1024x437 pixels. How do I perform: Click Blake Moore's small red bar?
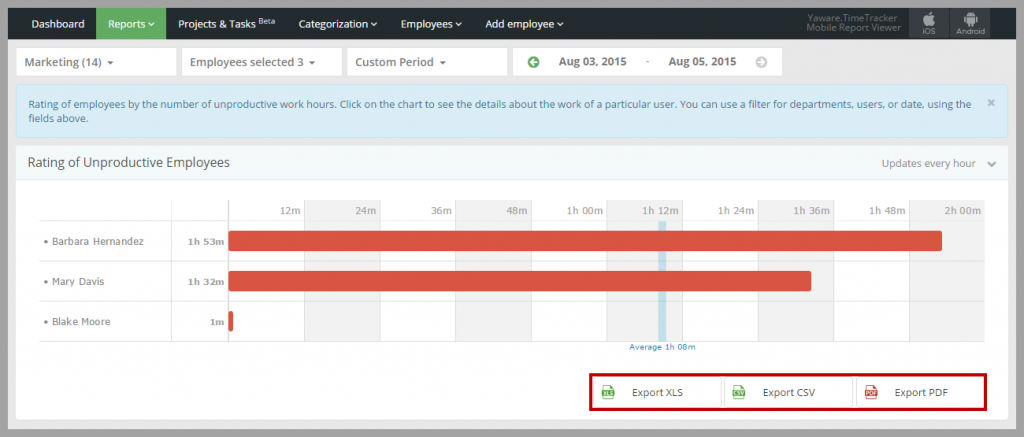[231, 321]
